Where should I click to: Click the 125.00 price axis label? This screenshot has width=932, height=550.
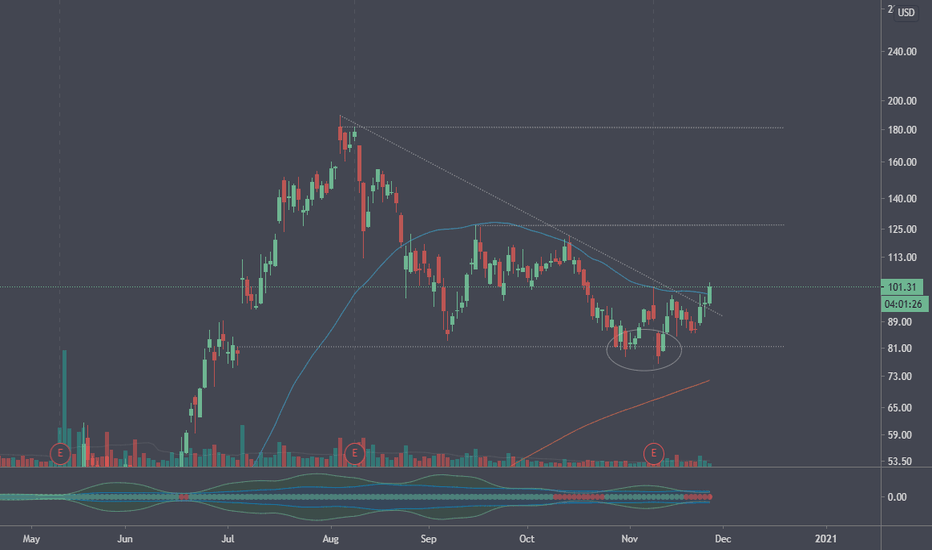902,229
